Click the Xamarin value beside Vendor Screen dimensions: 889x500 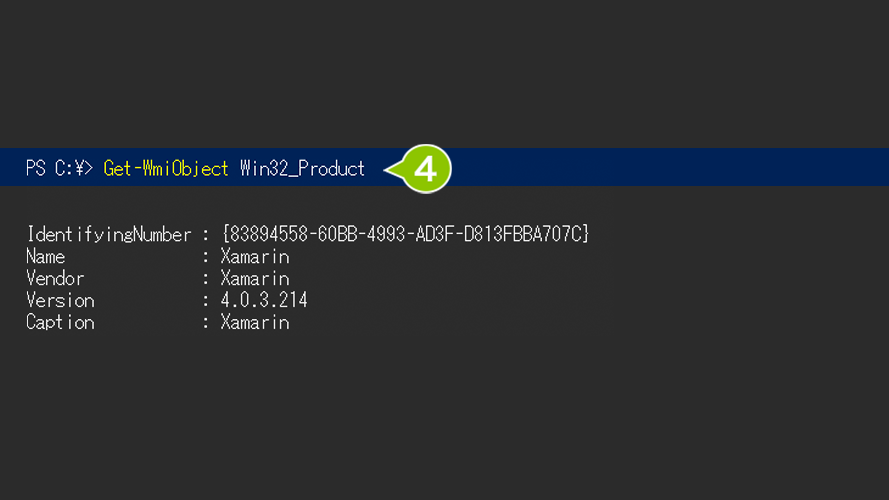pos(255,278)
